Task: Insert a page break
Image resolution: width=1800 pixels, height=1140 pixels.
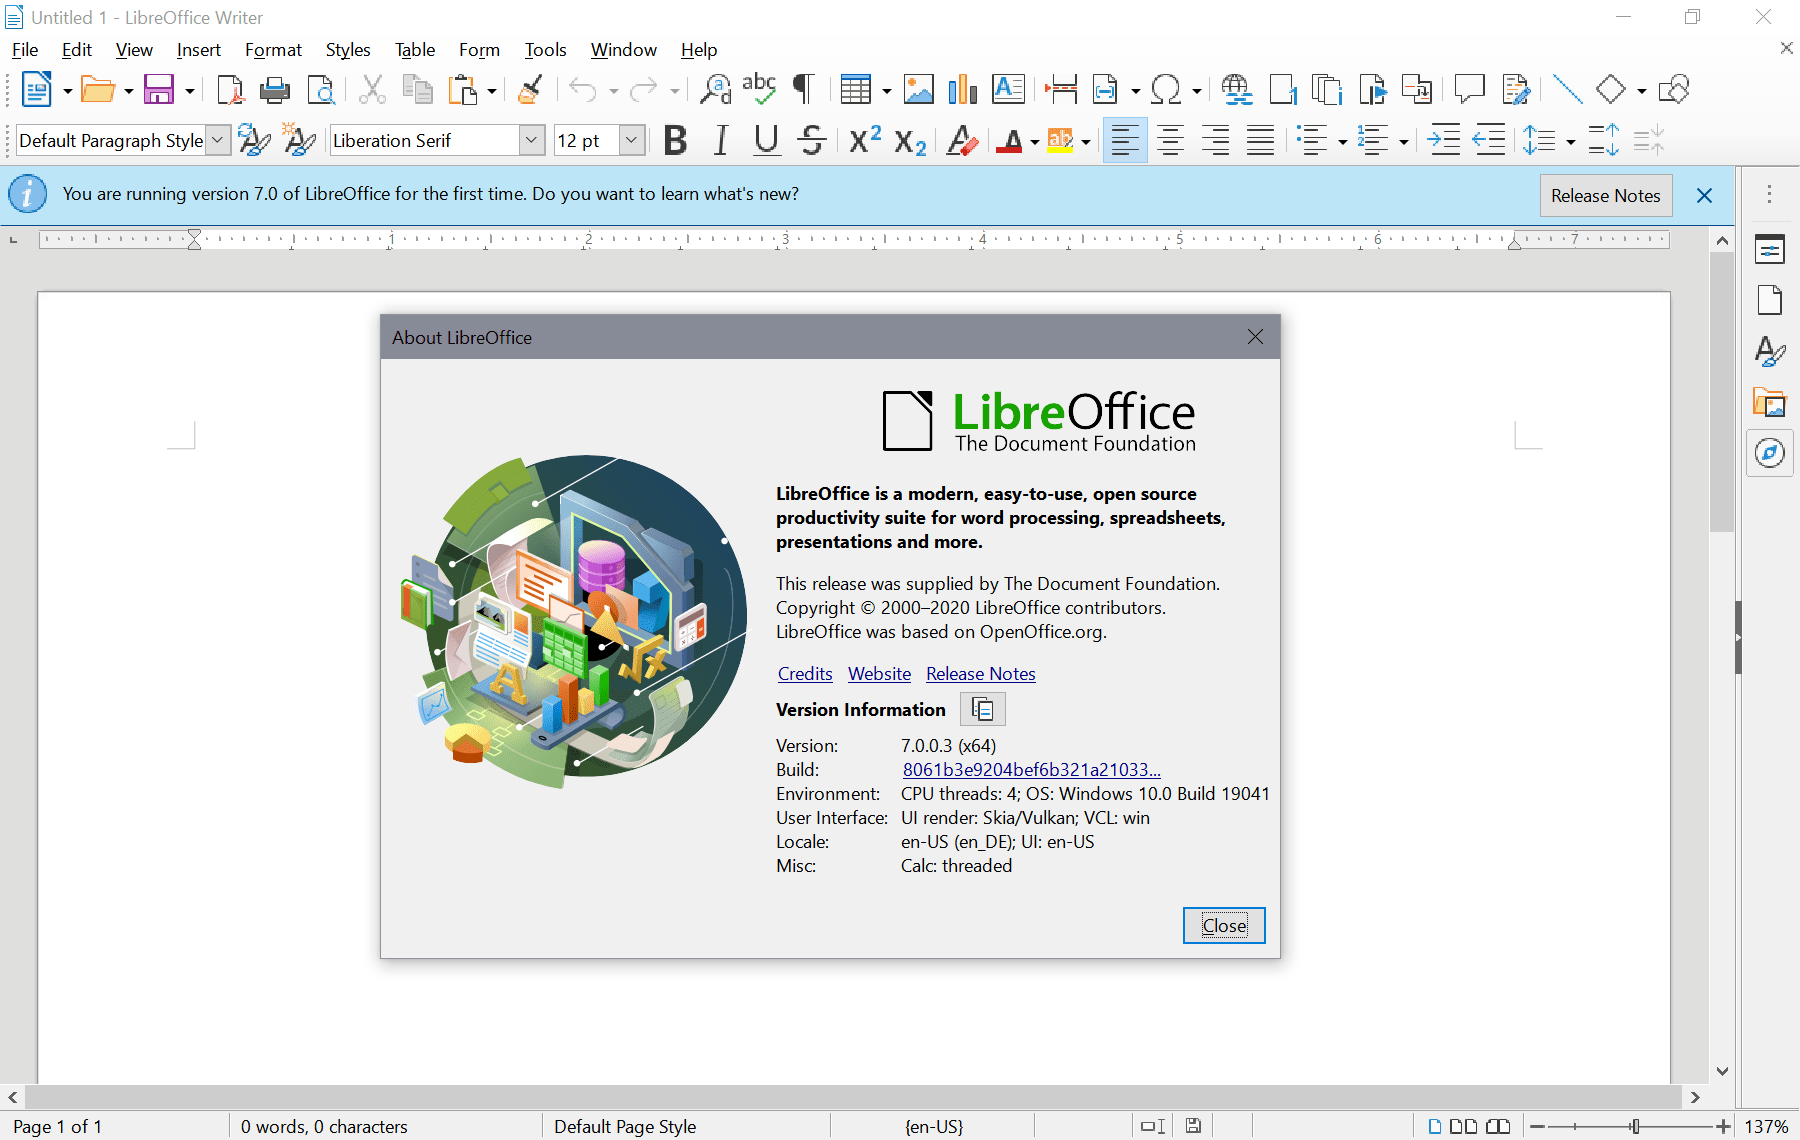Action: coord(1061,89)
